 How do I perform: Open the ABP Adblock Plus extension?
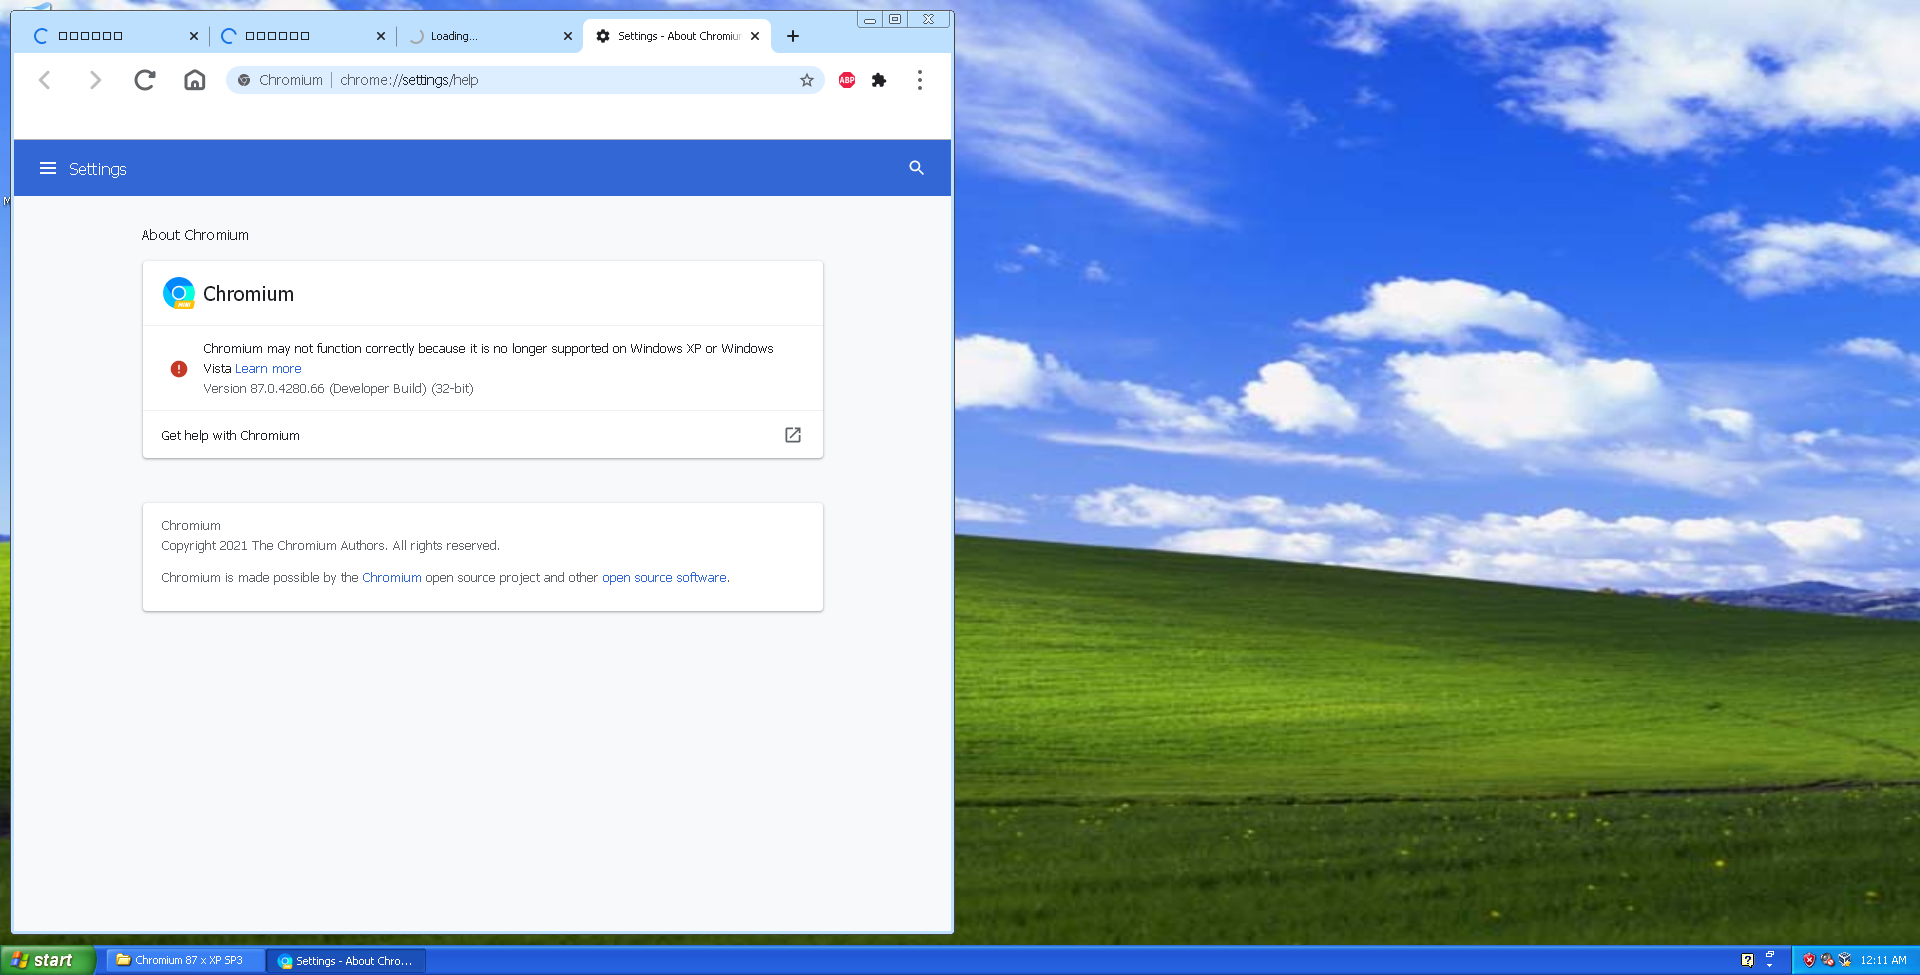[x=847, y=80]
